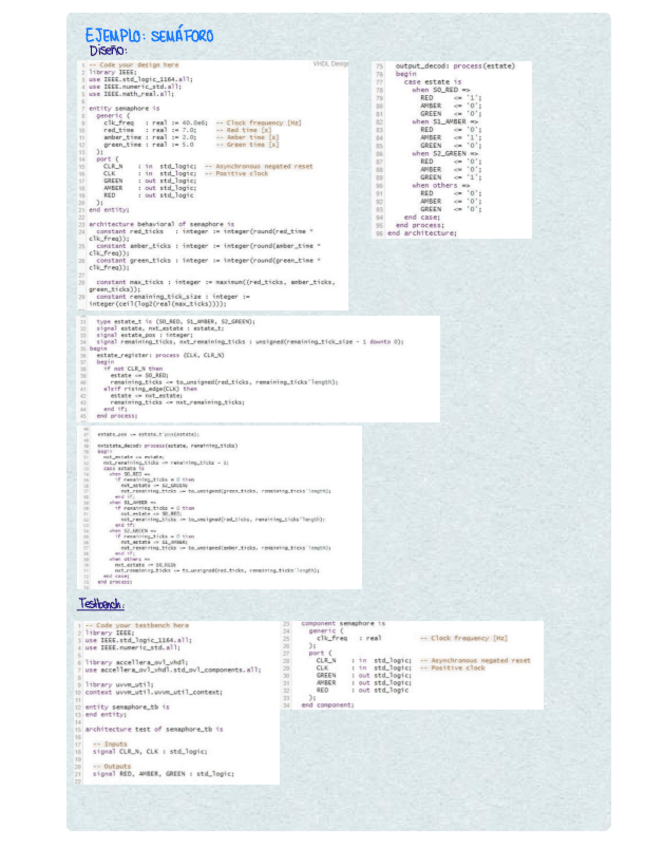Click the 'VHDL Design' label in the code panel

click(x=330, y=64)
